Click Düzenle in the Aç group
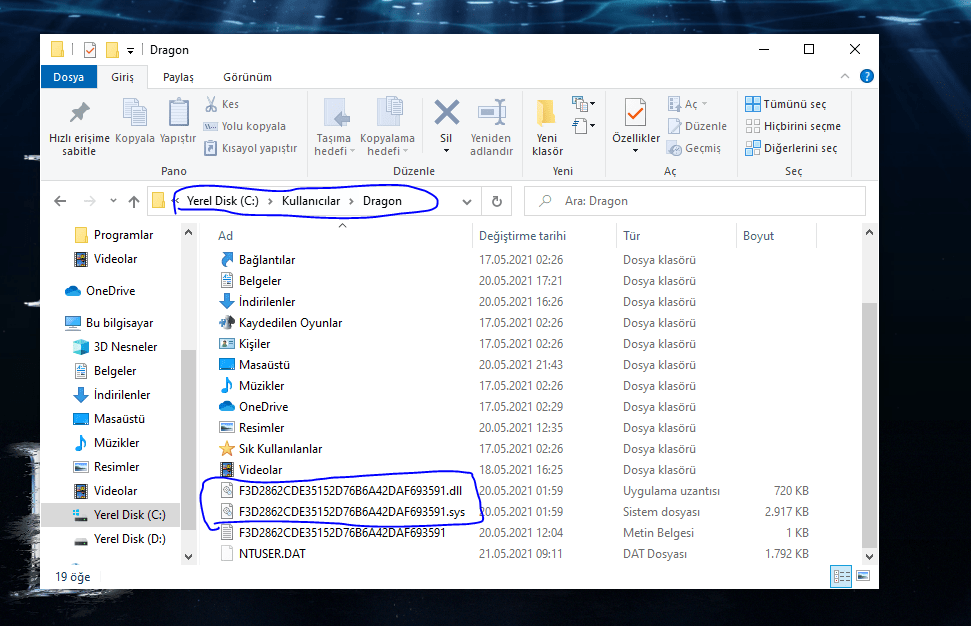 [x=697, y=126]
